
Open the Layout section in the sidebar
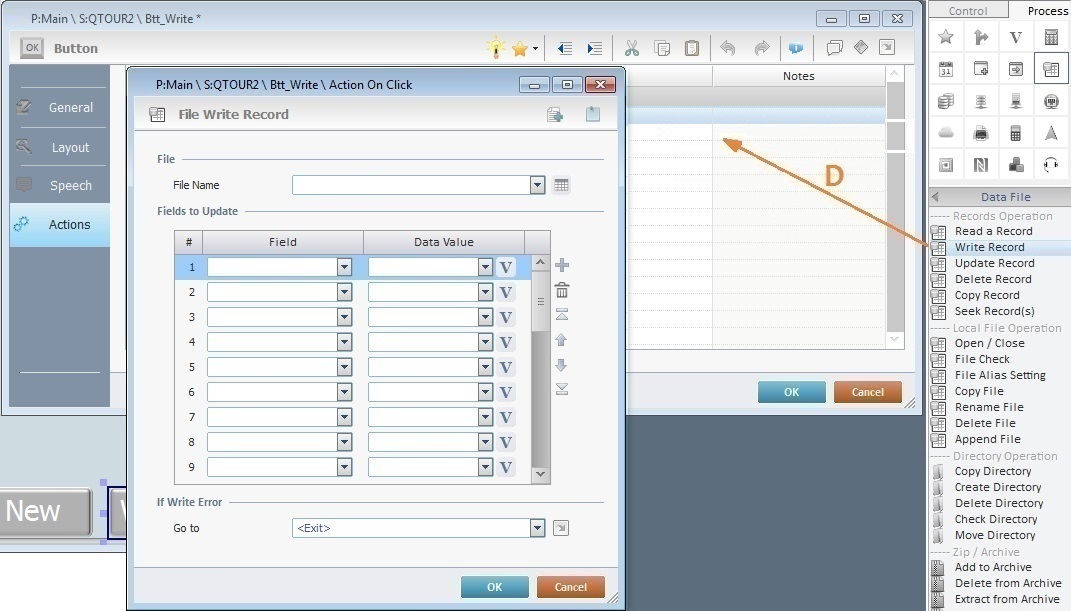coord(70,147)
